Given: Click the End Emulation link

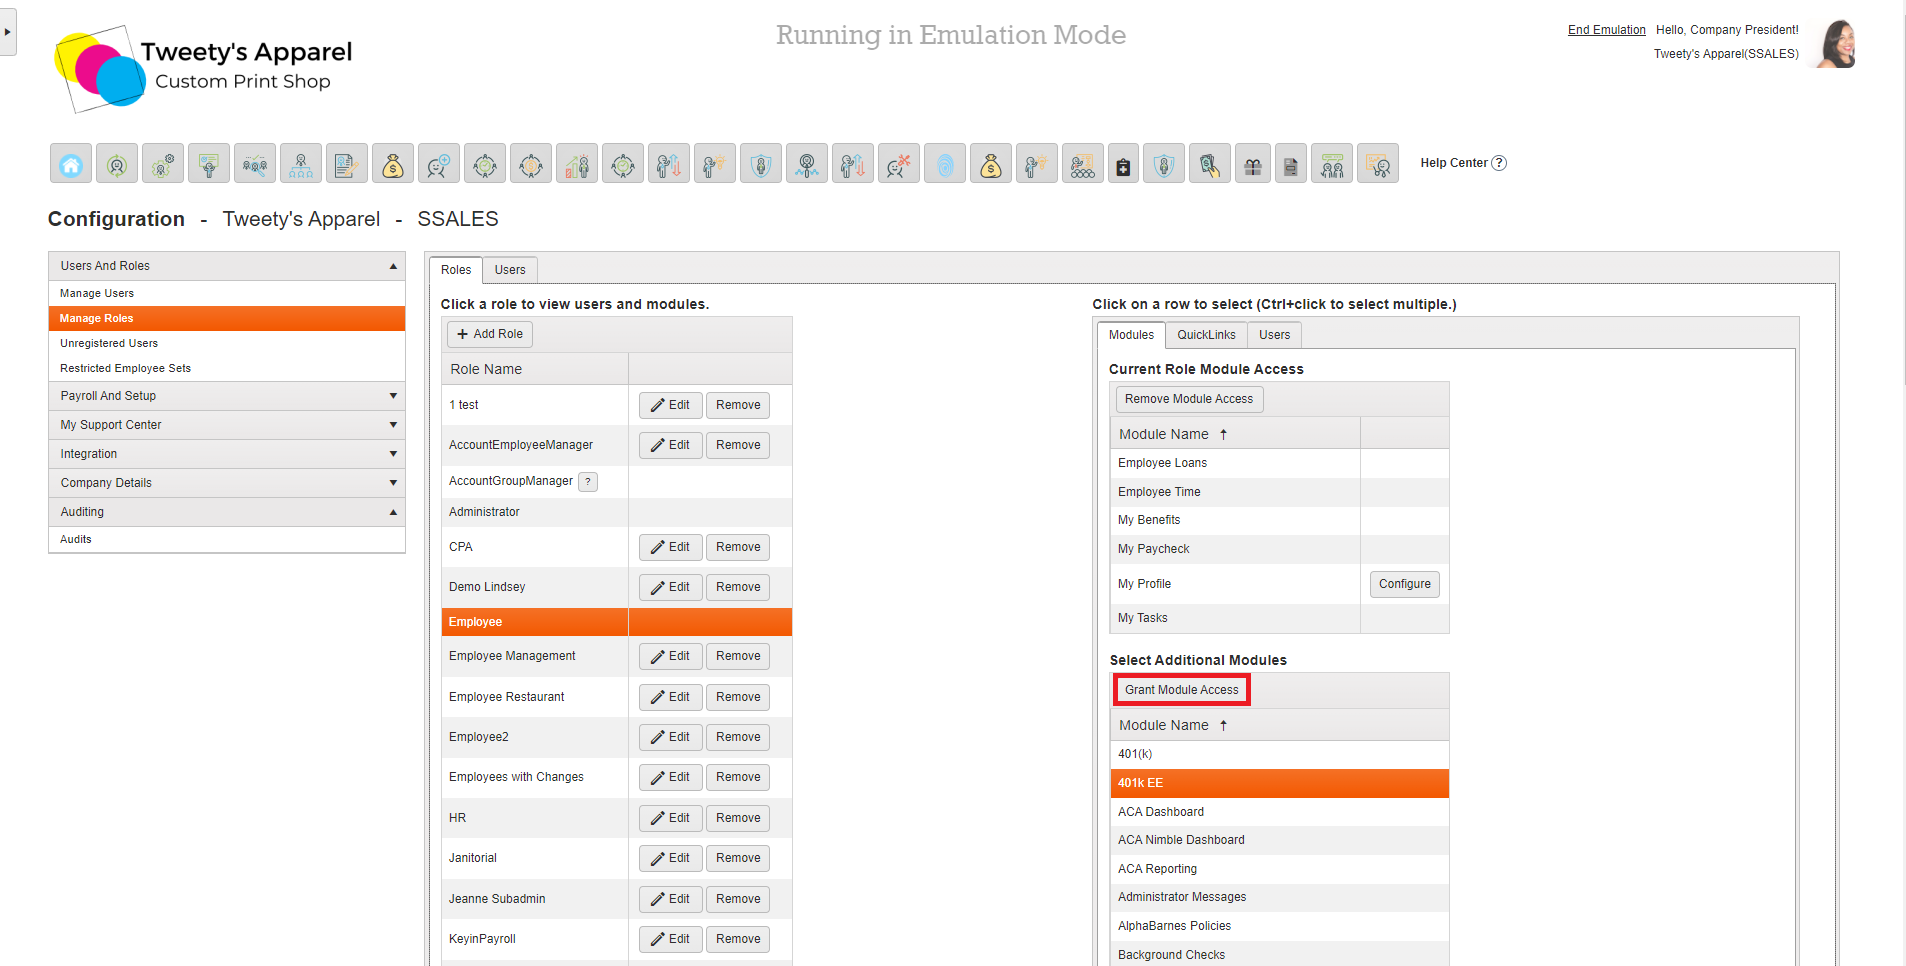Looking at the screenshot, I should click(x=1606, y=30).
